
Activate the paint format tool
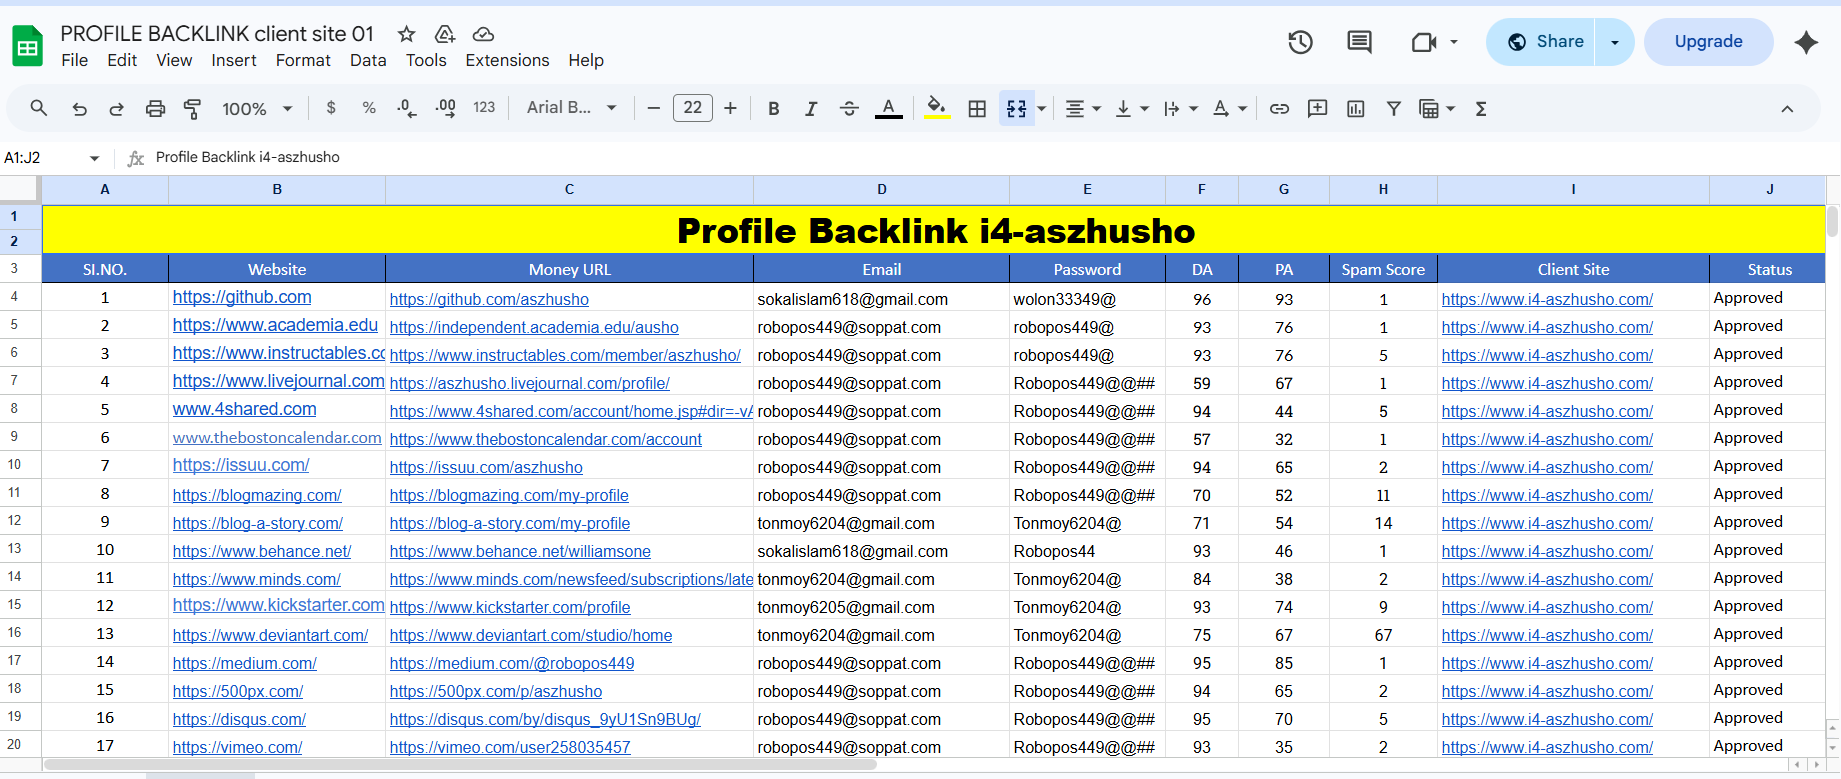[x=192, y=109]
